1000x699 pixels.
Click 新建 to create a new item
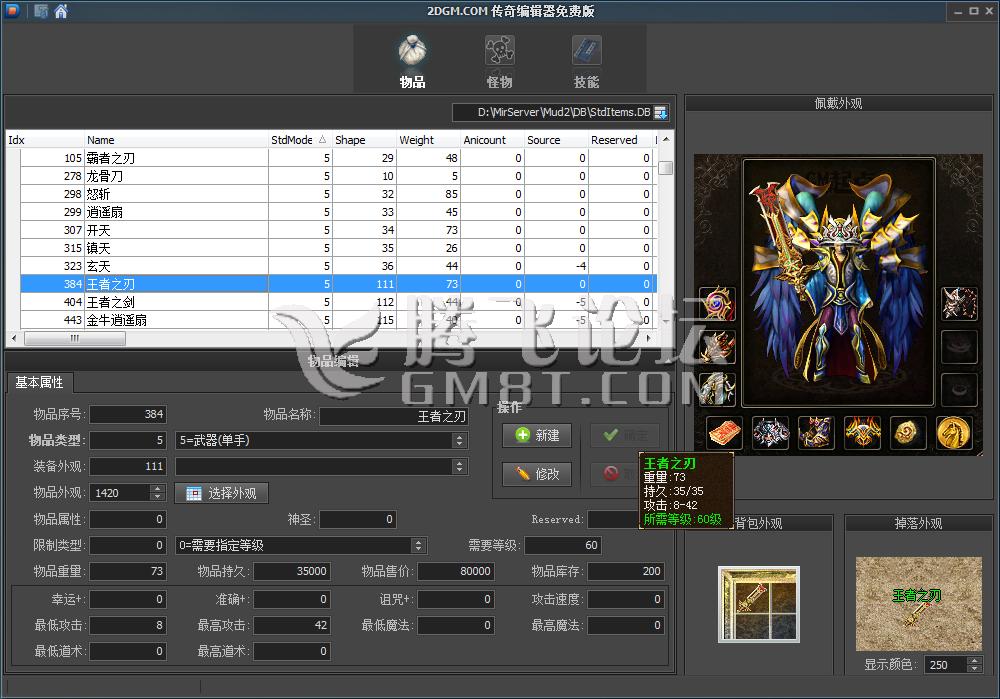[x=537, y=436]
